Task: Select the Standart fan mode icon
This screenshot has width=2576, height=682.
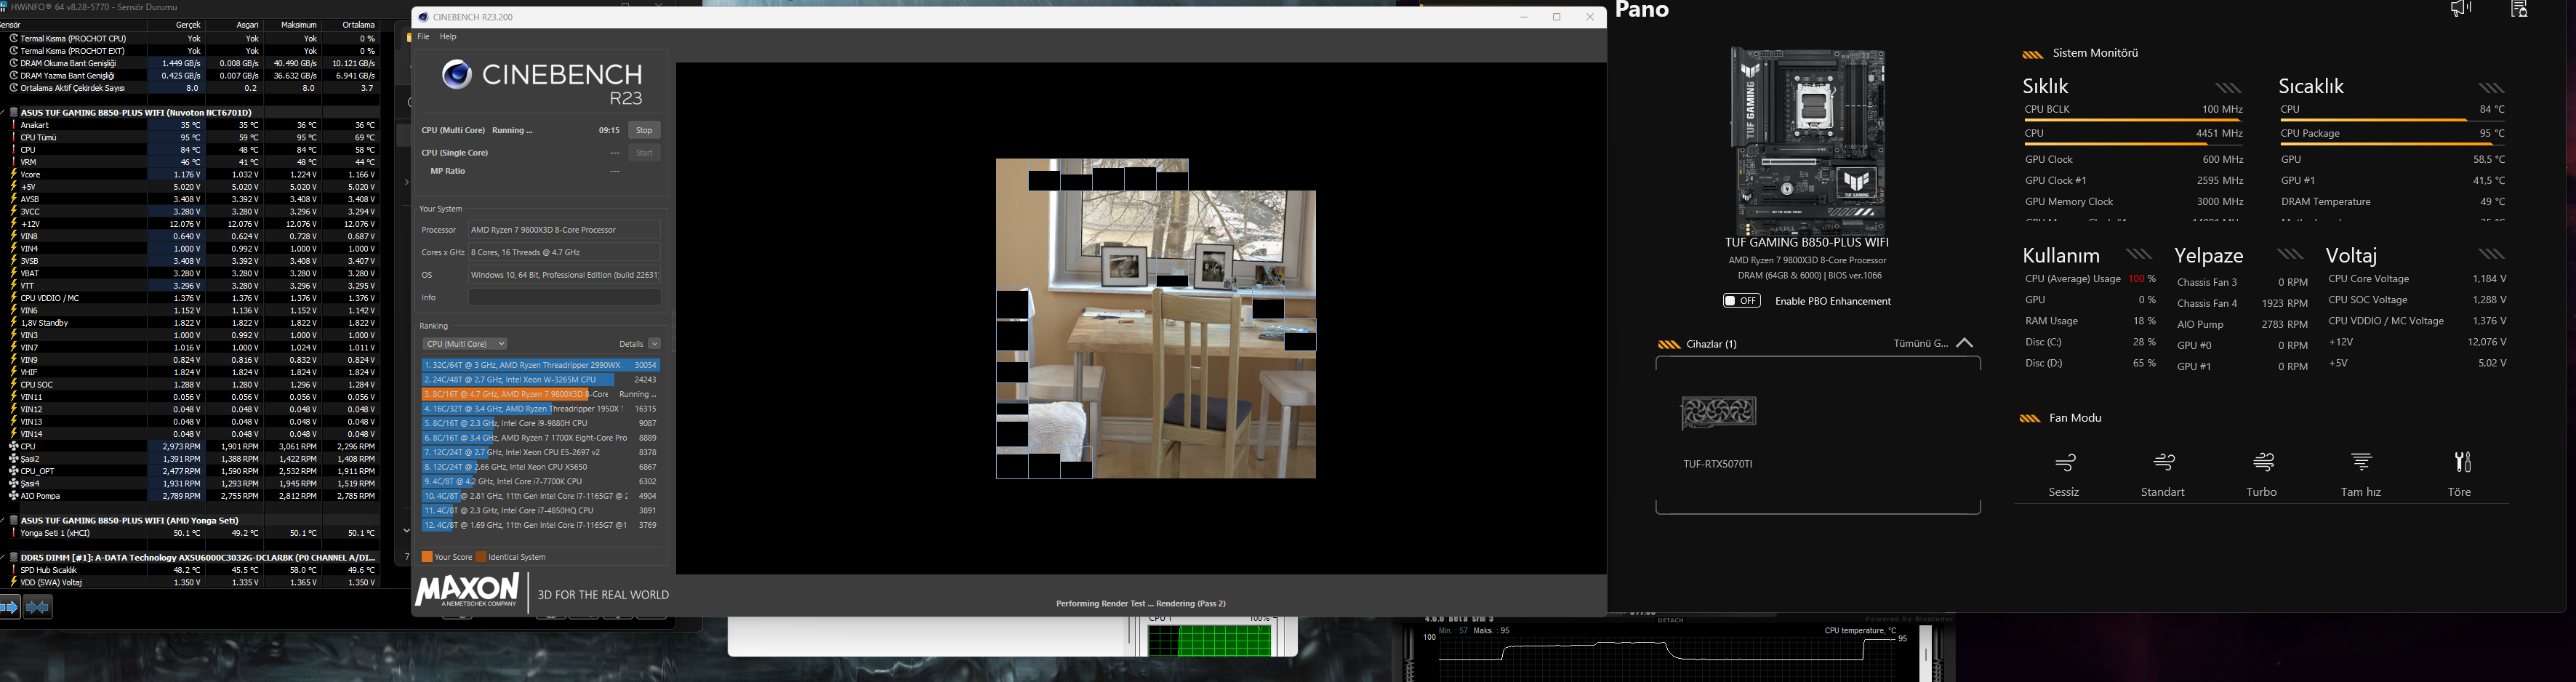Action: pos(2164,462)
